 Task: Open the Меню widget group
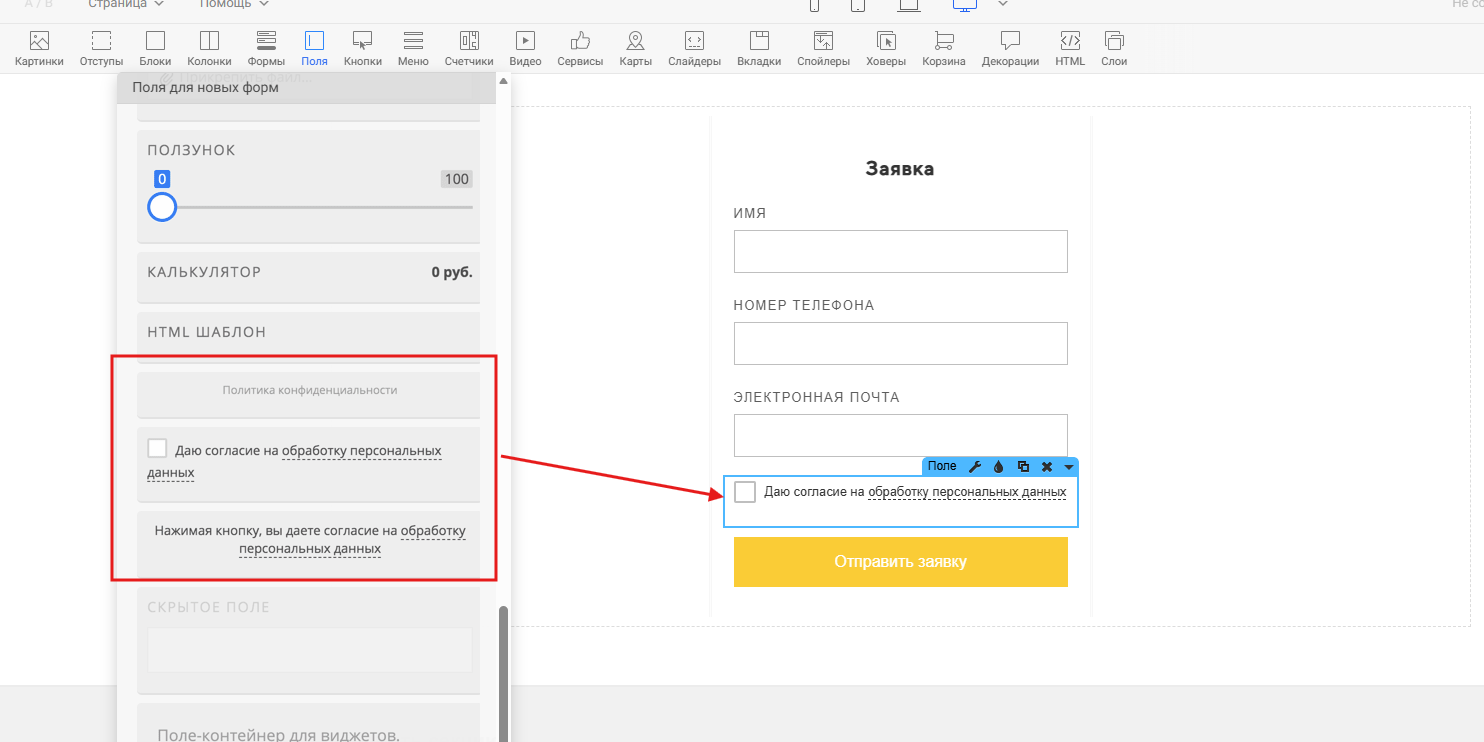[413, 49]
